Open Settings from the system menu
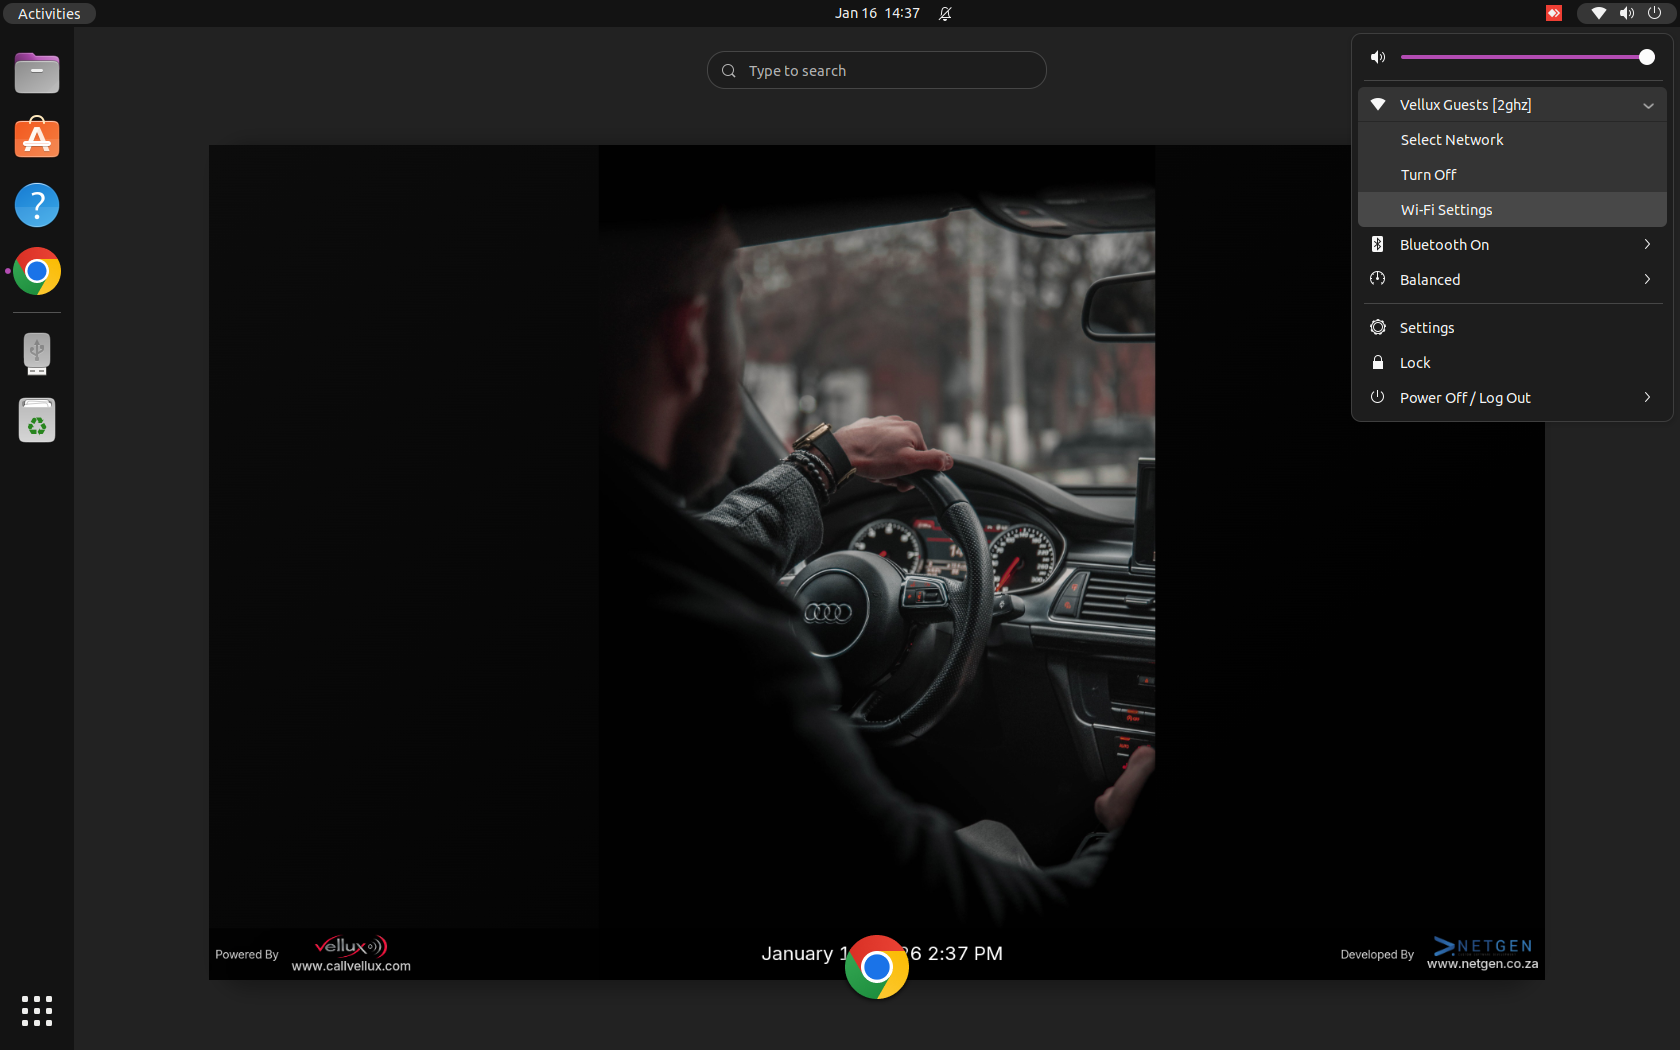This screenshot has width=1680, height=1050. point(1426,328)
